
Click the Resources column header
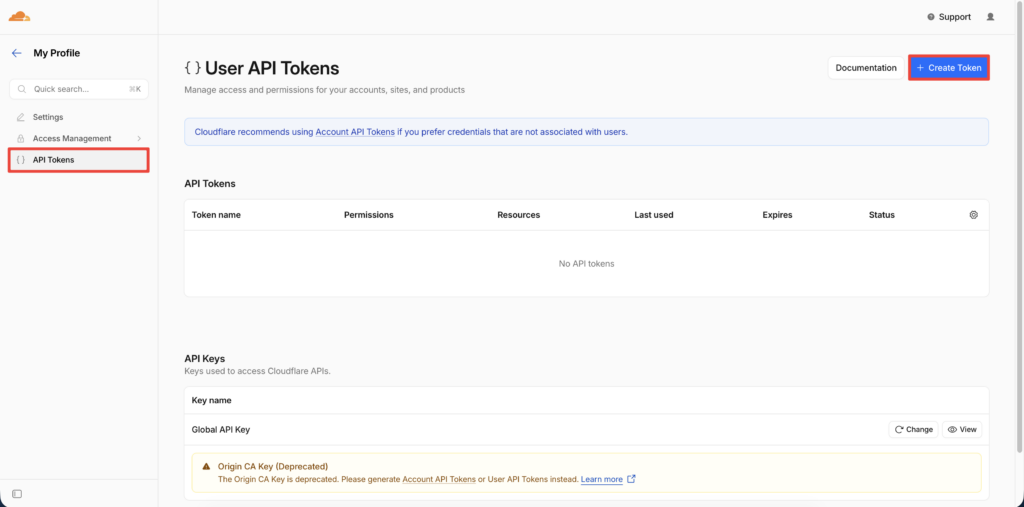[x=519, y=215]
